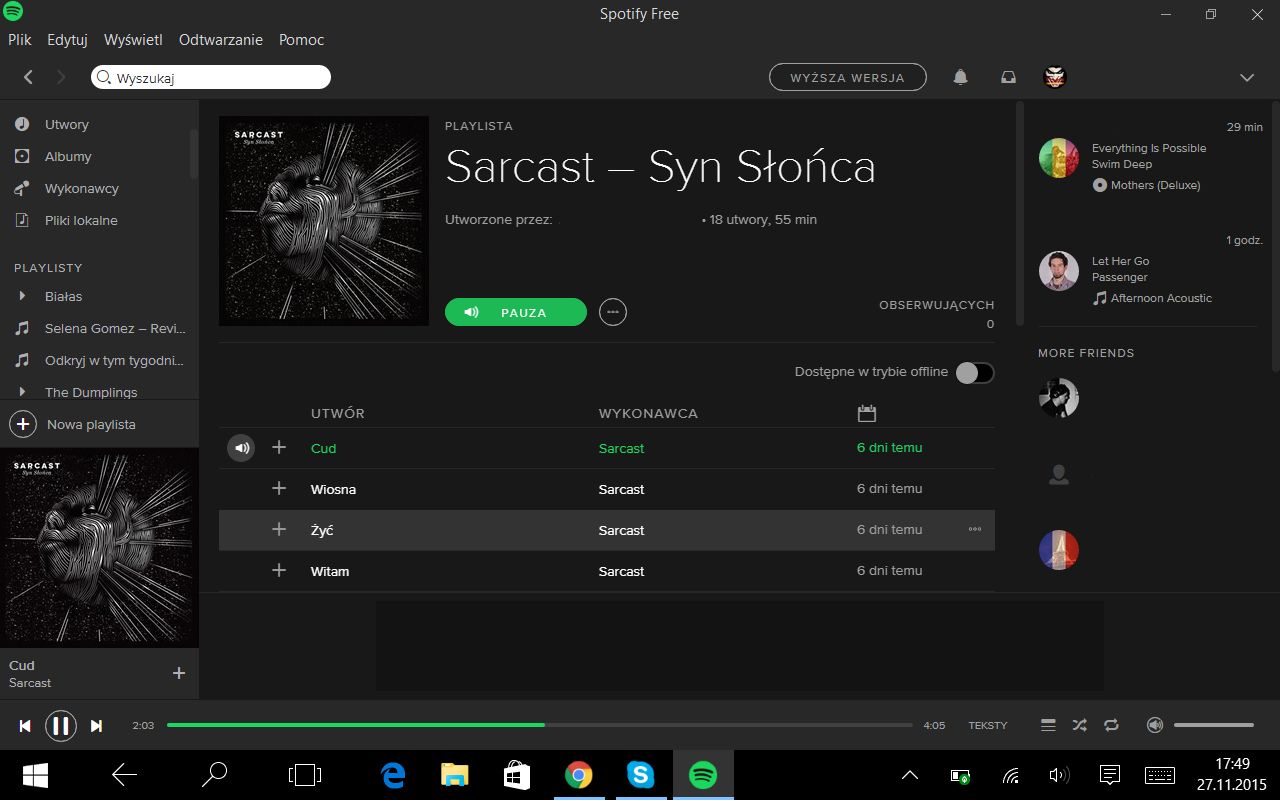Image resolution: width=1280 pixels, height=800 pixels.
Task: Open the play queue icon
Action: (1048, 725)
